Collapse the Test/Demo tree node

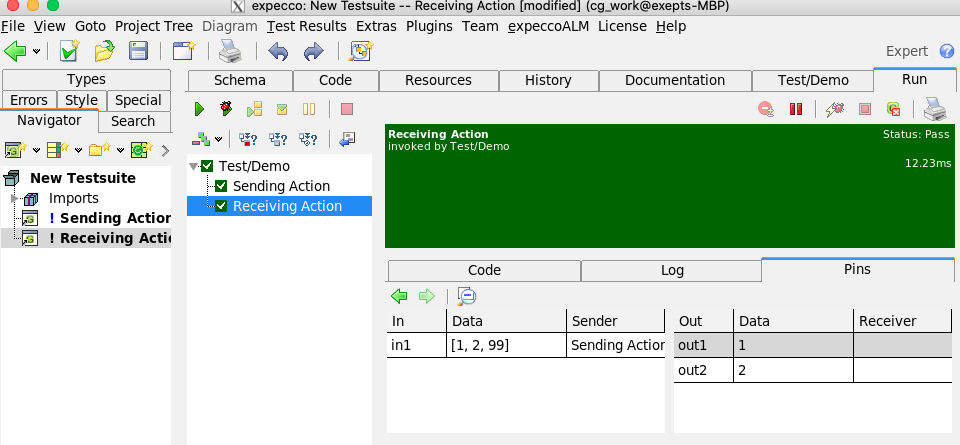(193, 166)
